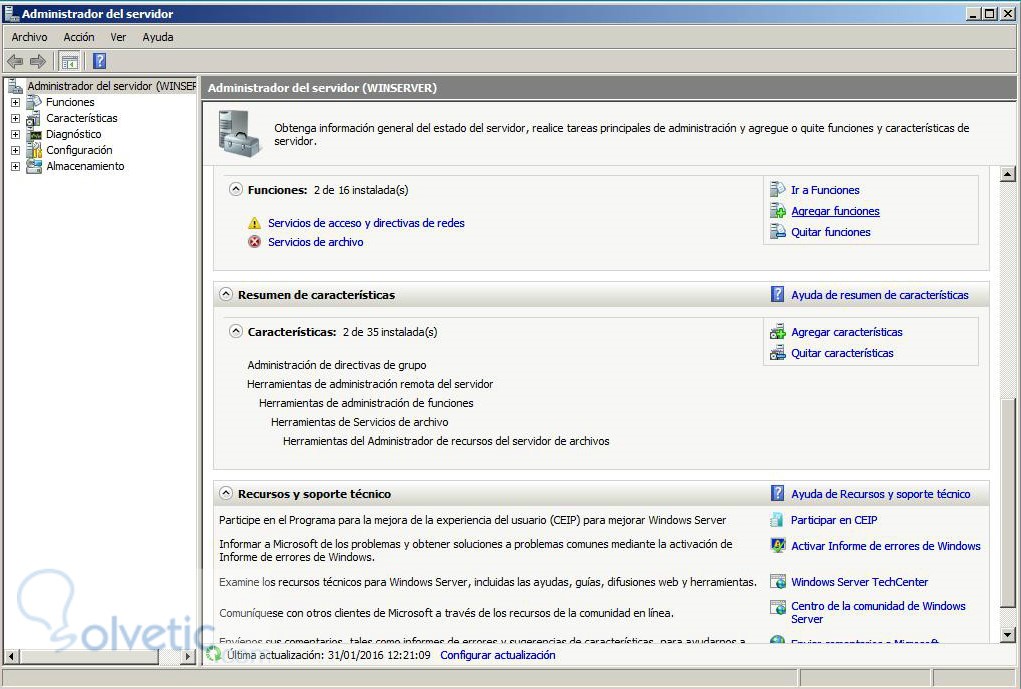1021x689 pixels.
Task: Click the red error icon beside Servicios de archivo
Action: click(255, 242)
